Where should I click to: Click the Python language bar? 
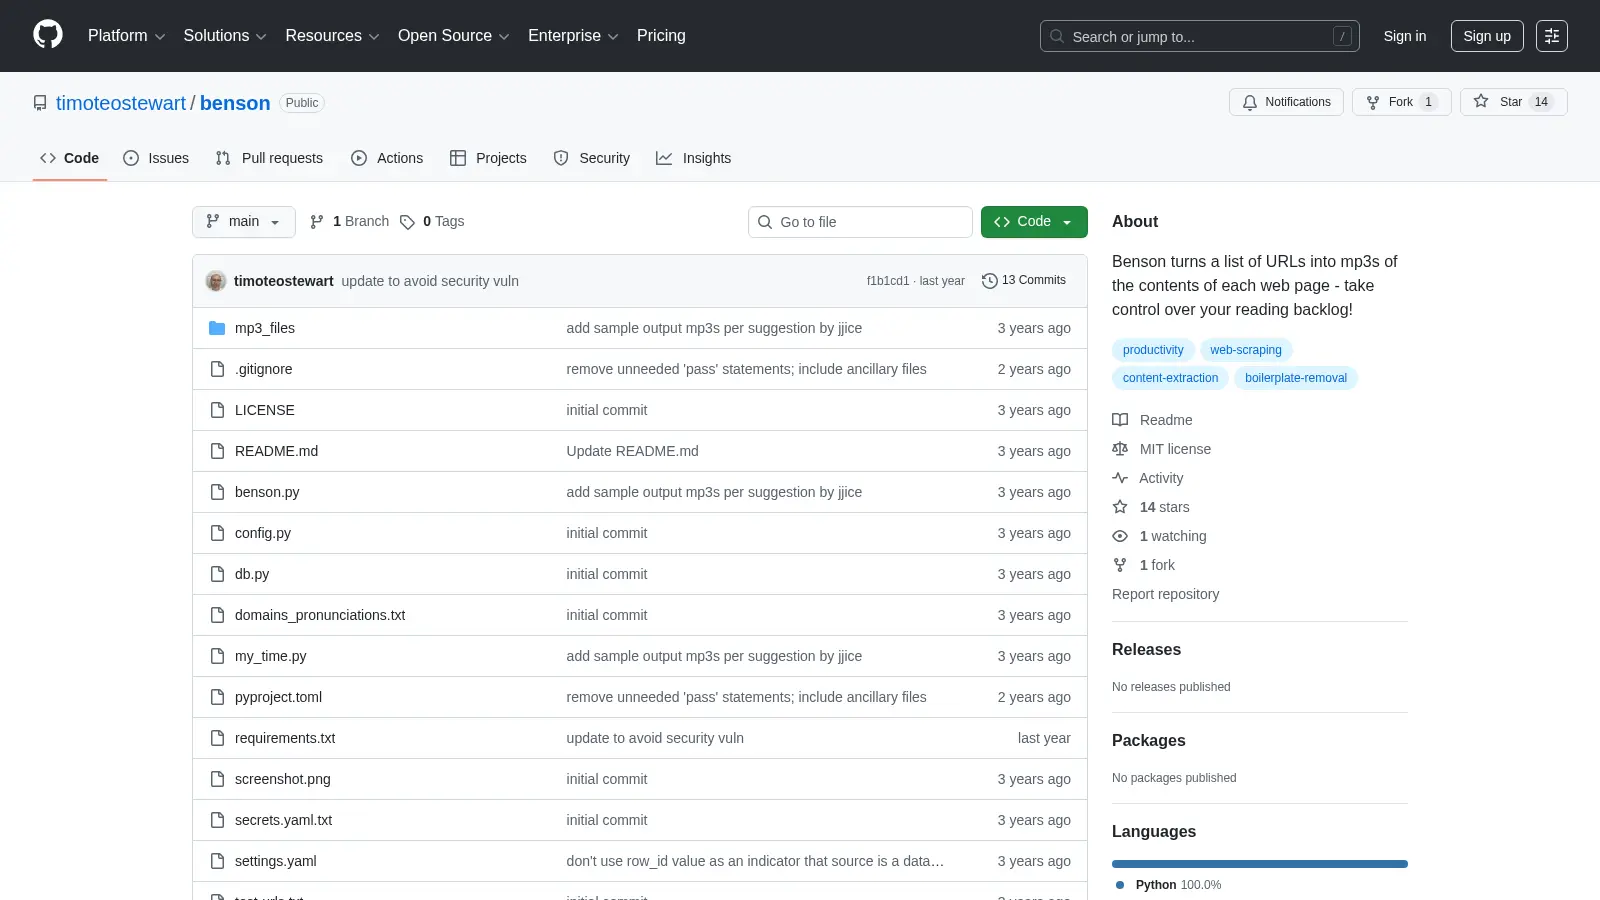[x=1260, y=864]
